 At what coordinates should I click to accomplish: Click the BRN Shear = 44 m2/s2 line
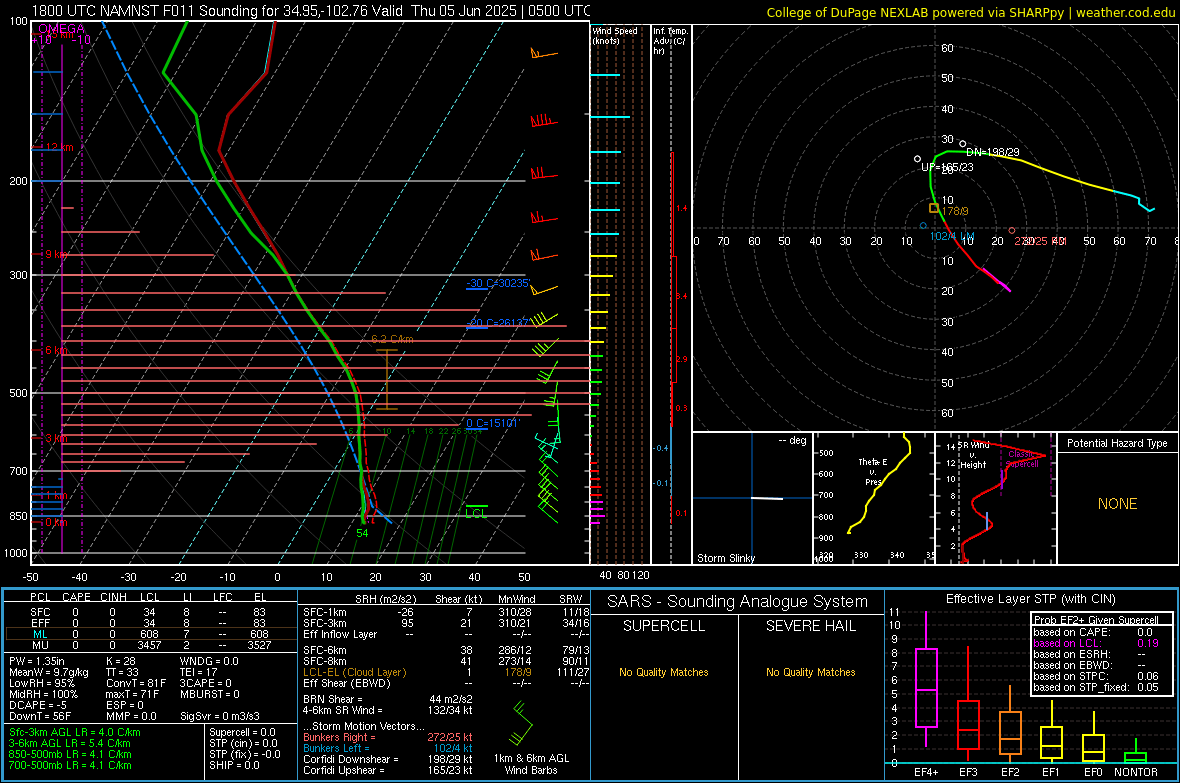pyautogui.click(x=388, y=699)
